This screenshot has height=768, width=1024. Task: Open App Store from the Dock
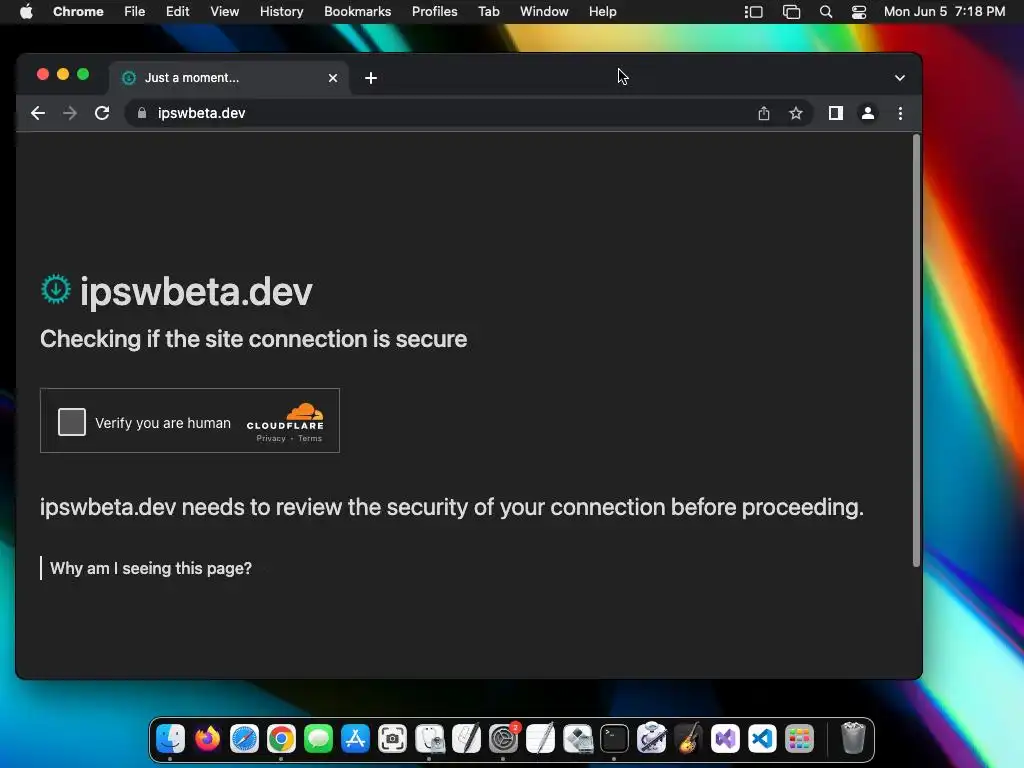[x=355, y=739]
